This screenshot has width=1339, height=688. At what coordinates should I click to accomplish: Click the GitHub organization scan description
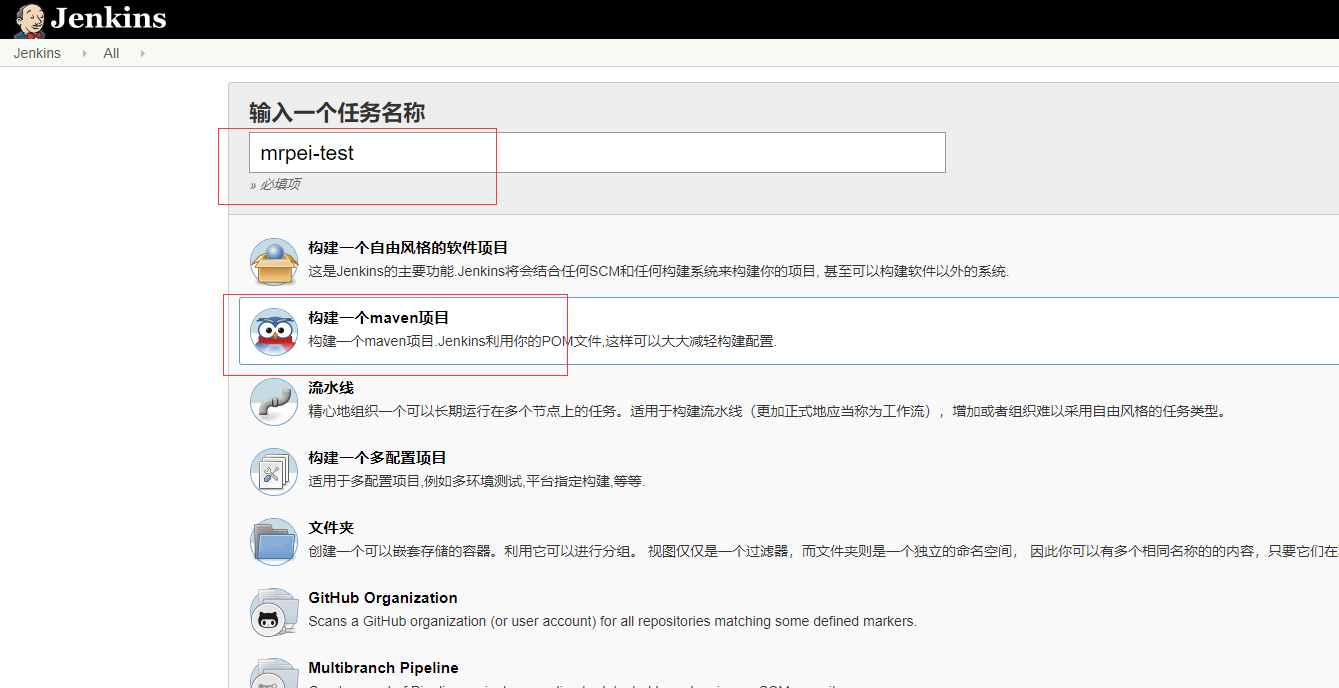pos(612,621)
